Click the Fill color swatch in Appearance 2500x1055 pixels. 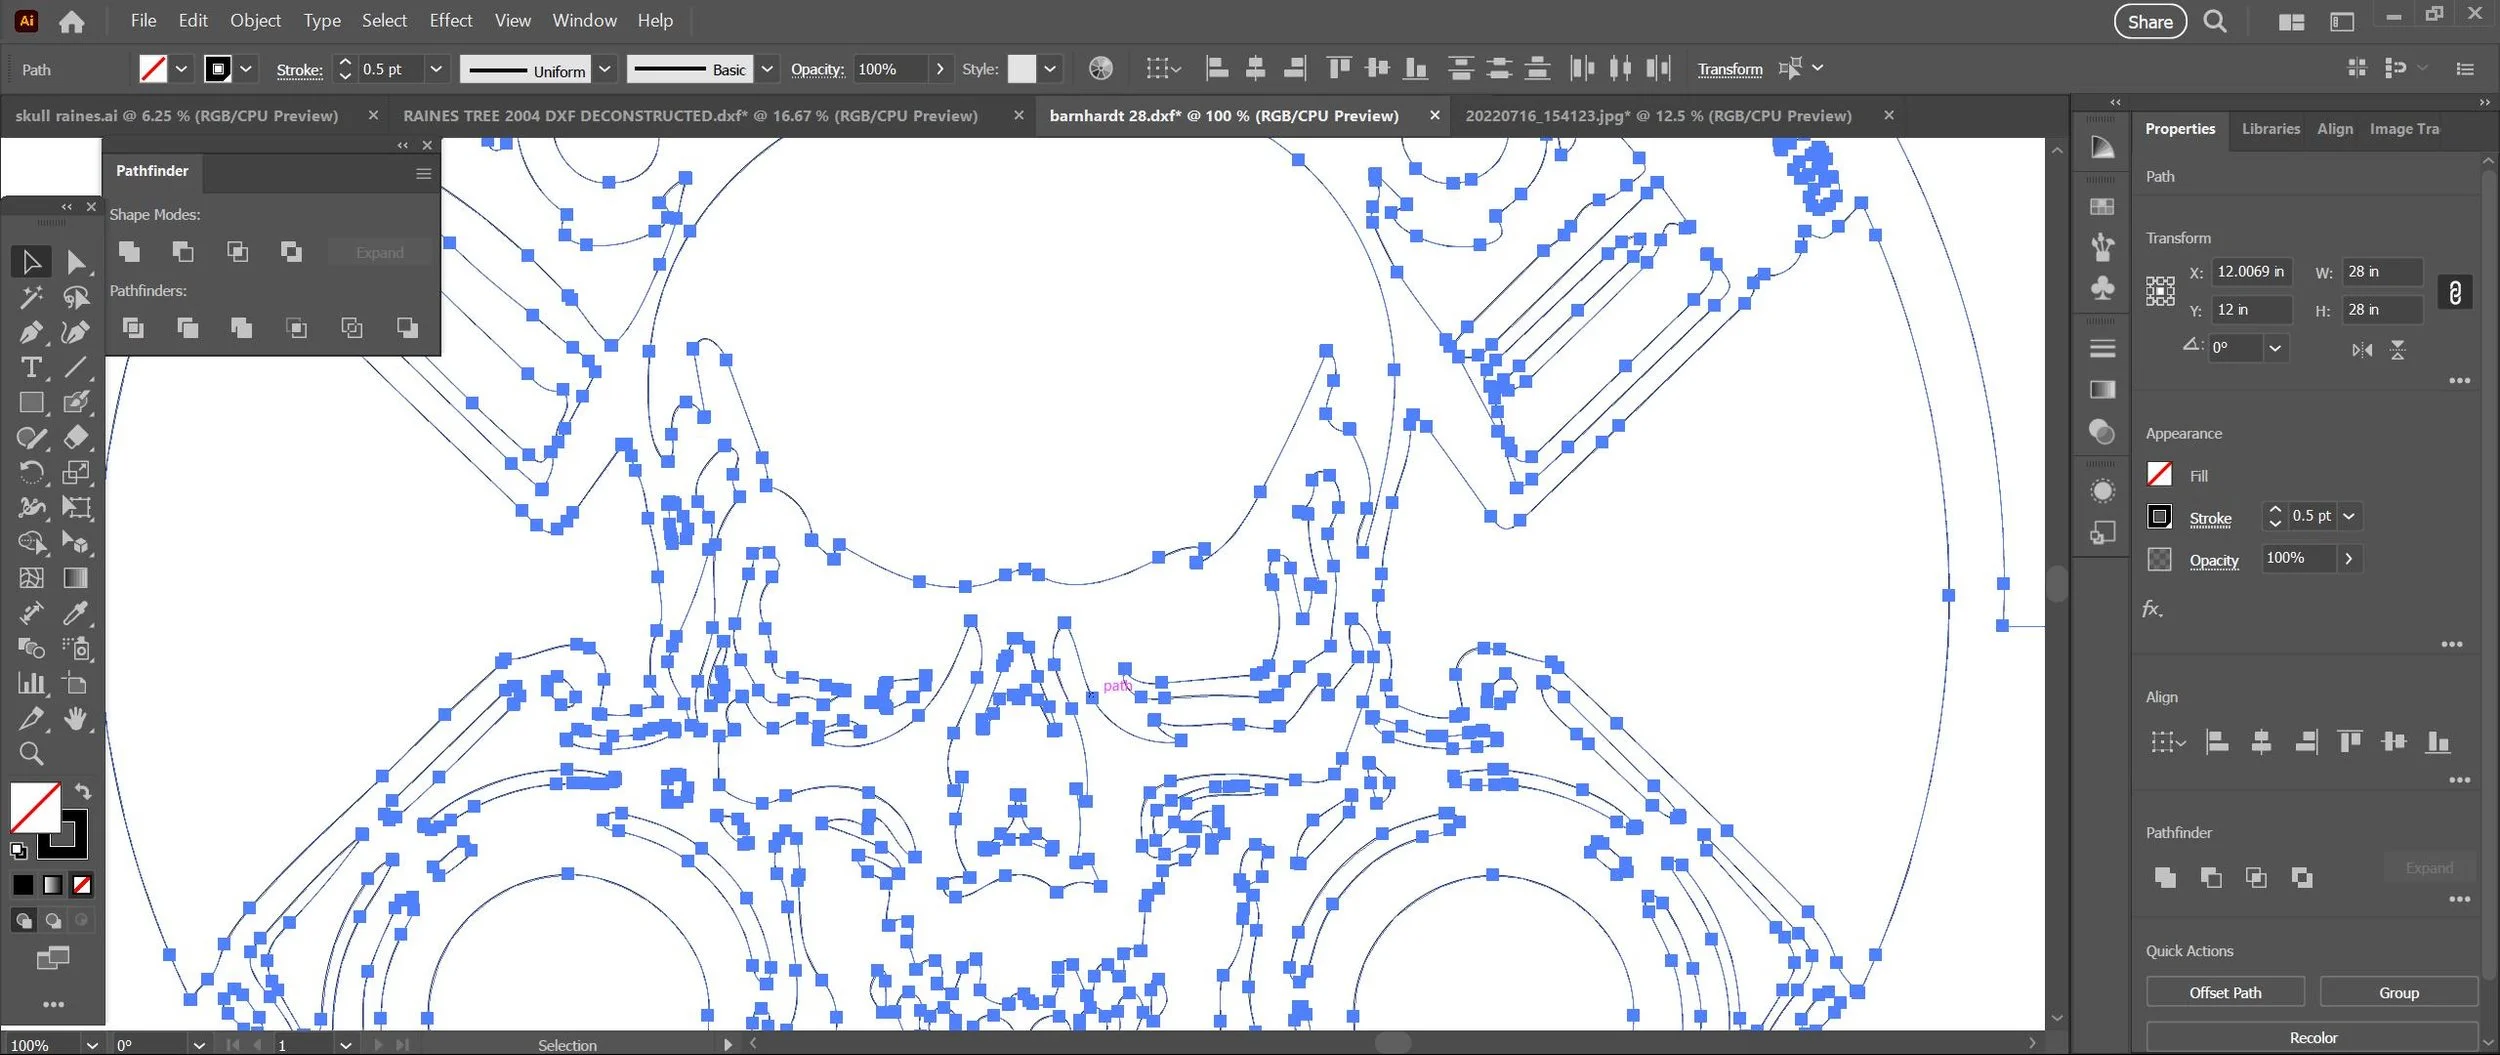tap(2159, 474)
